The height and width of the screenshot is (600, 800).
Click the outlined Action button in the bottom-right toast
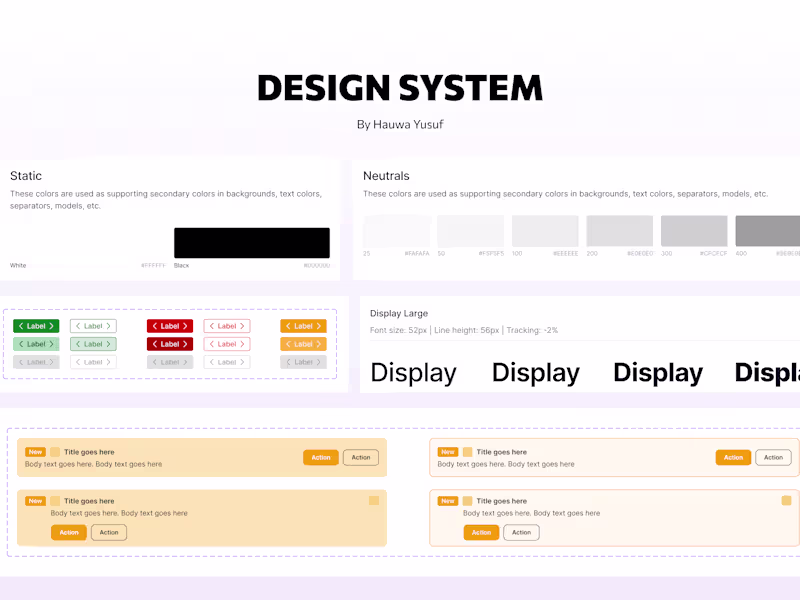coord(521,532)
